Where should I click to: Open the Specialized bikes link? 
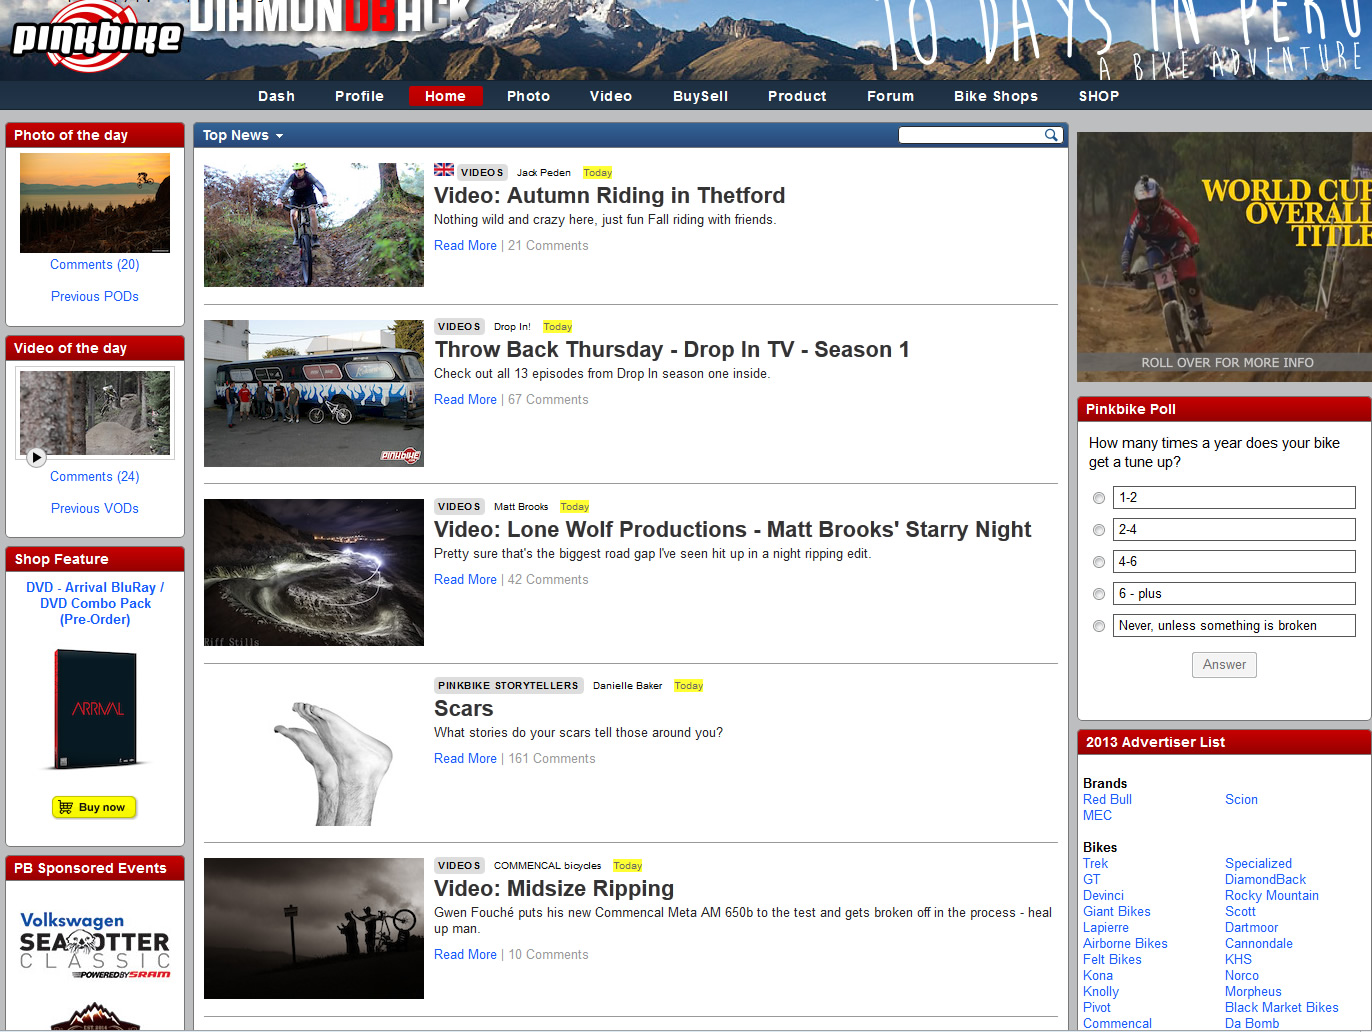pyautogui.click(x=1258, y=864)
